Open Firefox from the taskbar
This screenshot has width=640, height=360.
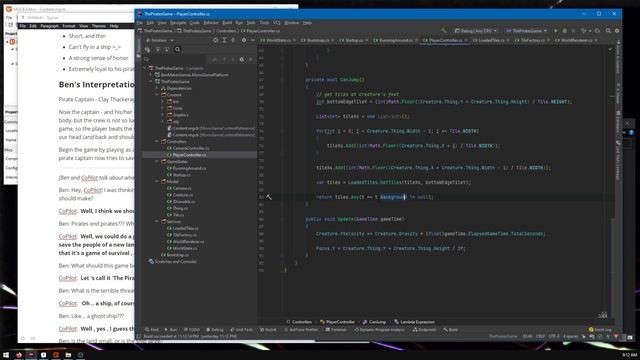(x=19, y=355)
